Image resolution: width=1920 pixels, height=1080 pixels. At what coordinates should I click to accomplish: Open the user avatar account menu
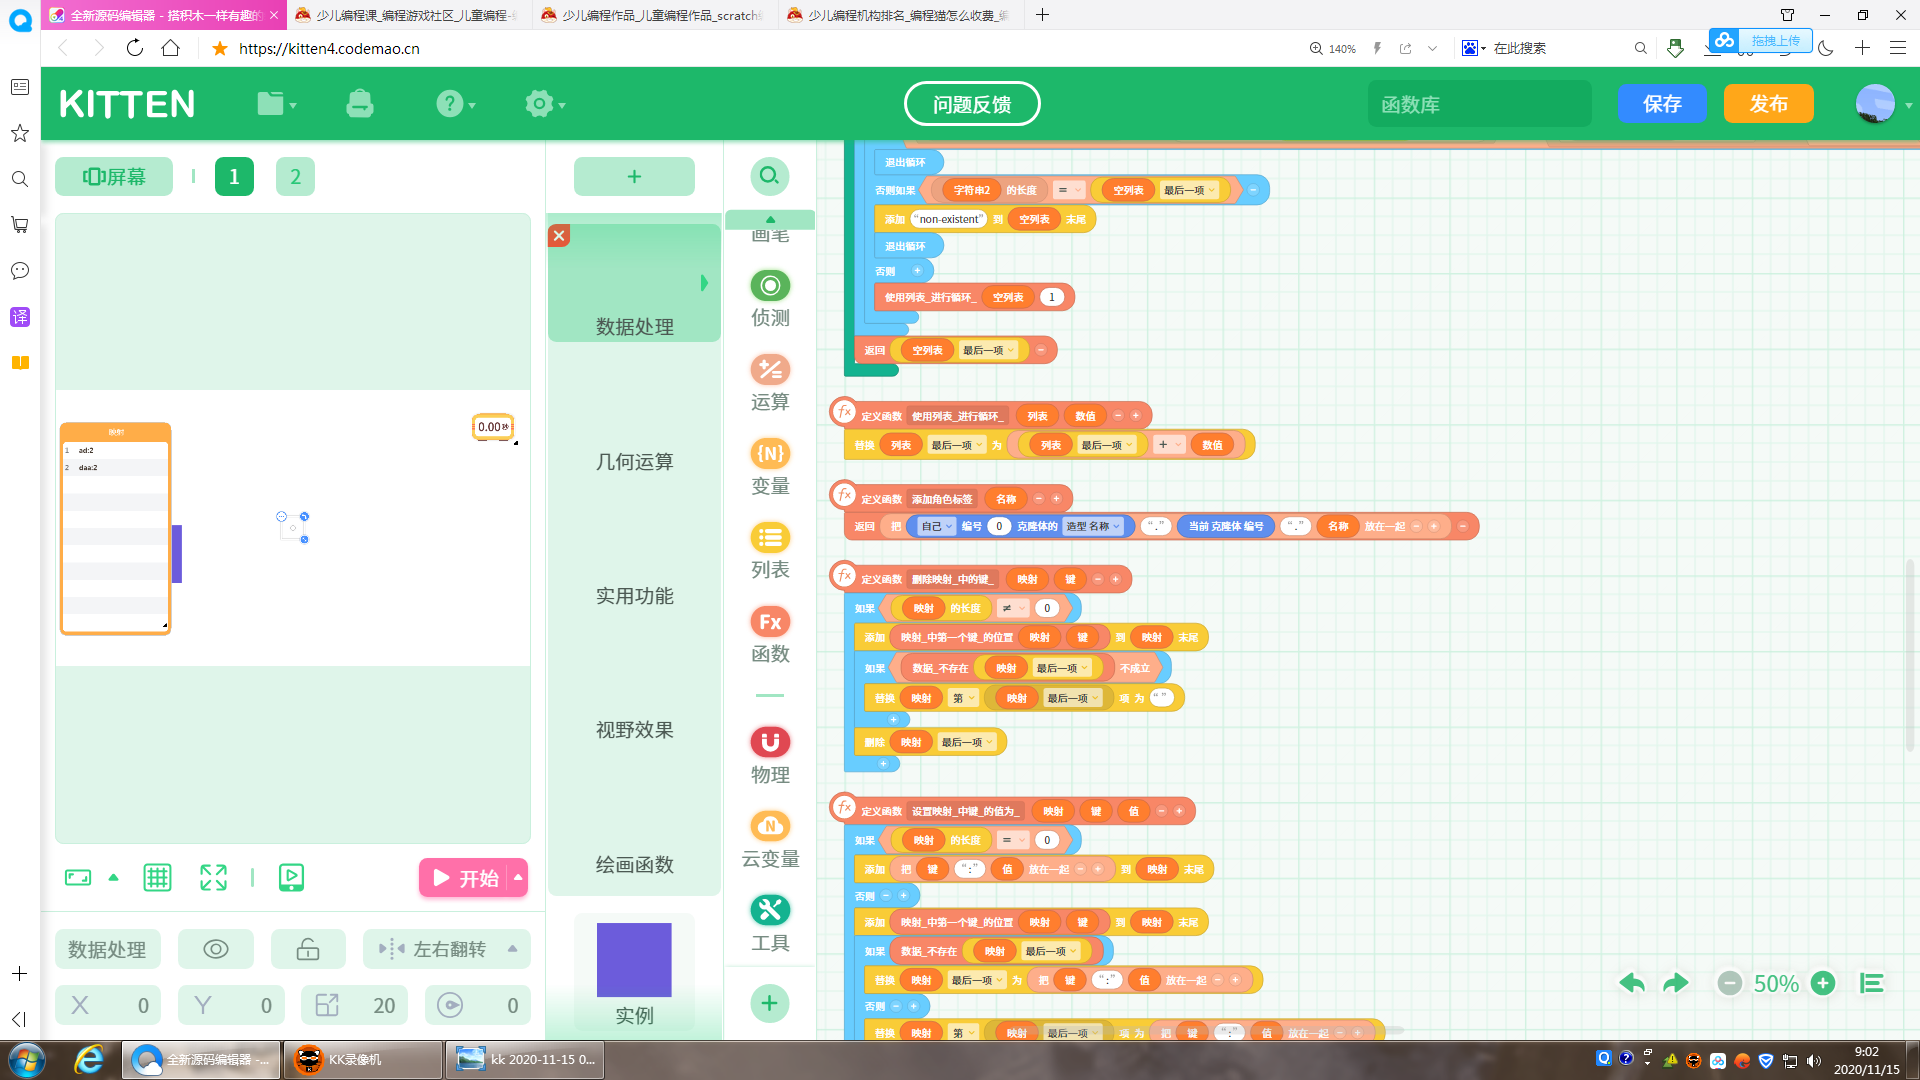(x=1883, y=103)
